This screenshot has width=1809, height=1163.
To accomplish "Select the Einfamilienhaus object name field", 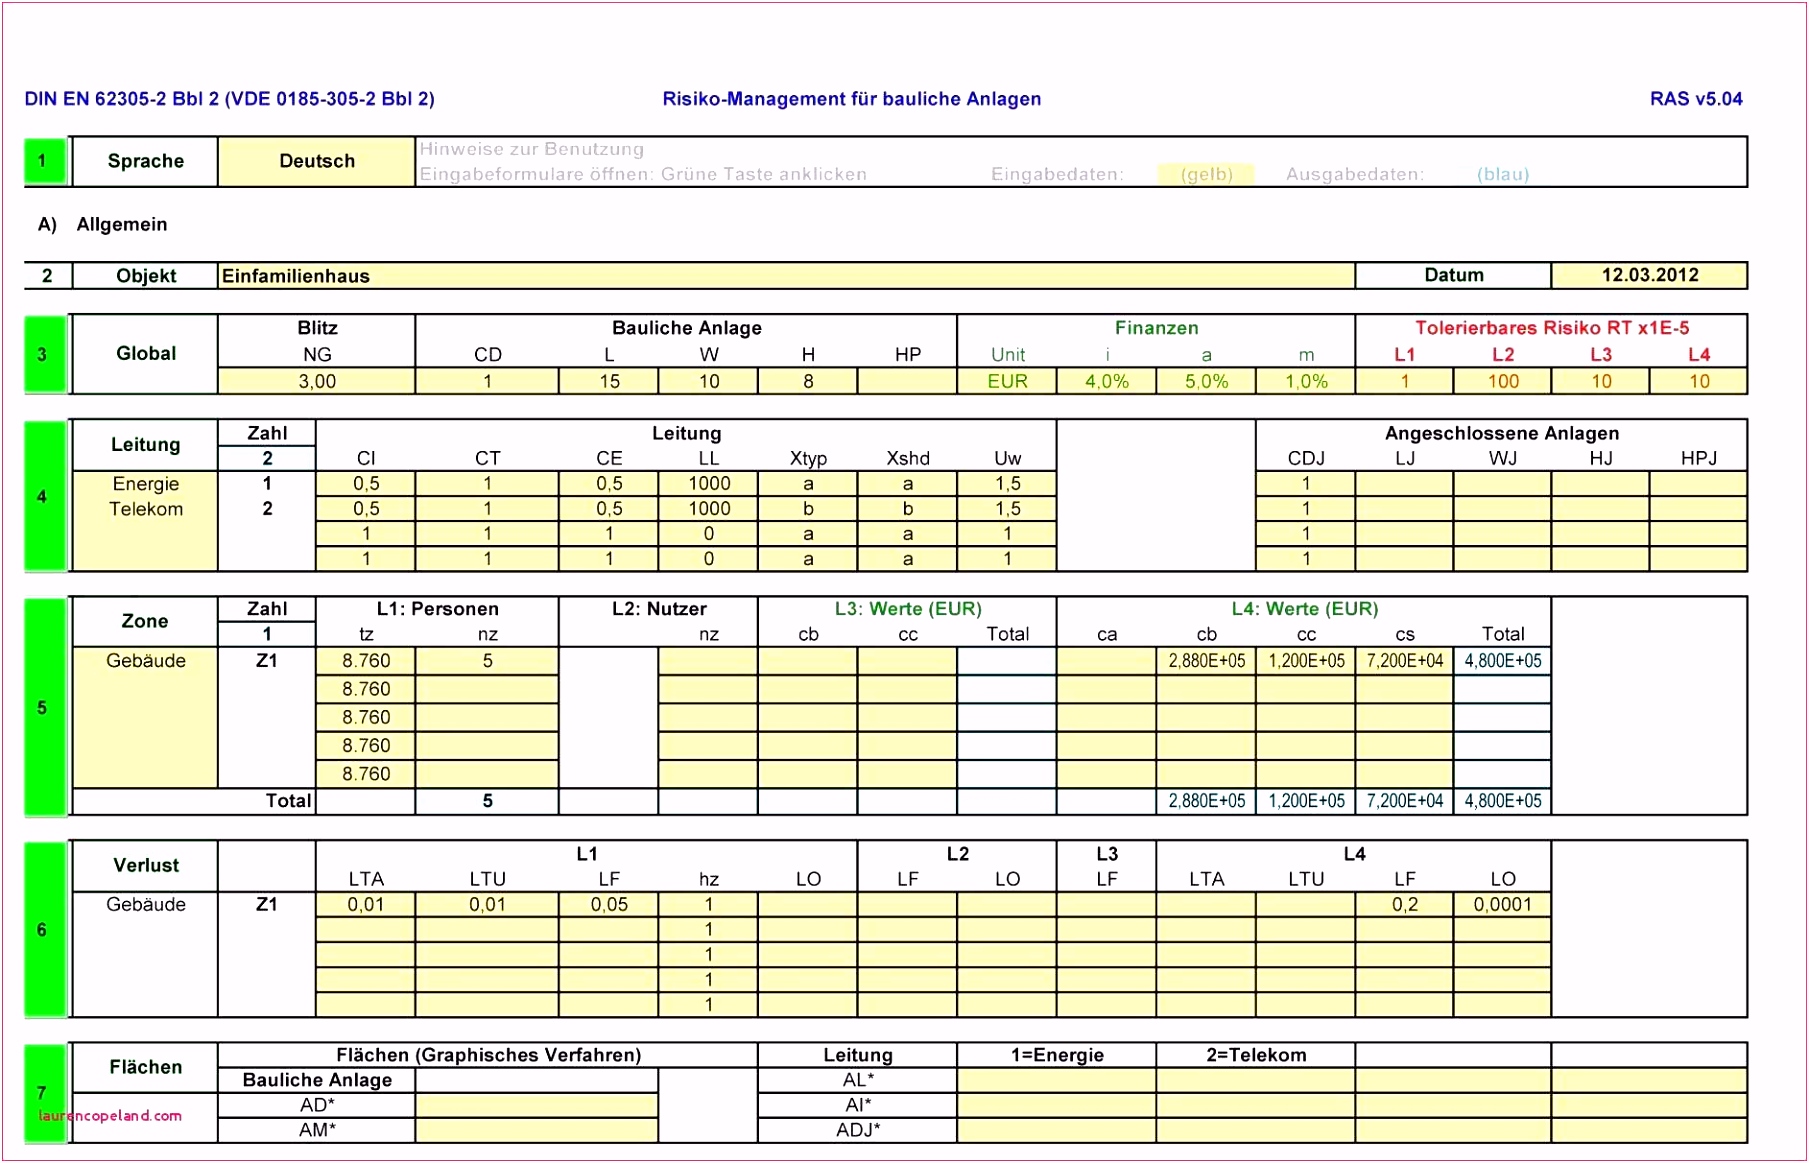I will pyautogui.click(x=785, y=276).
